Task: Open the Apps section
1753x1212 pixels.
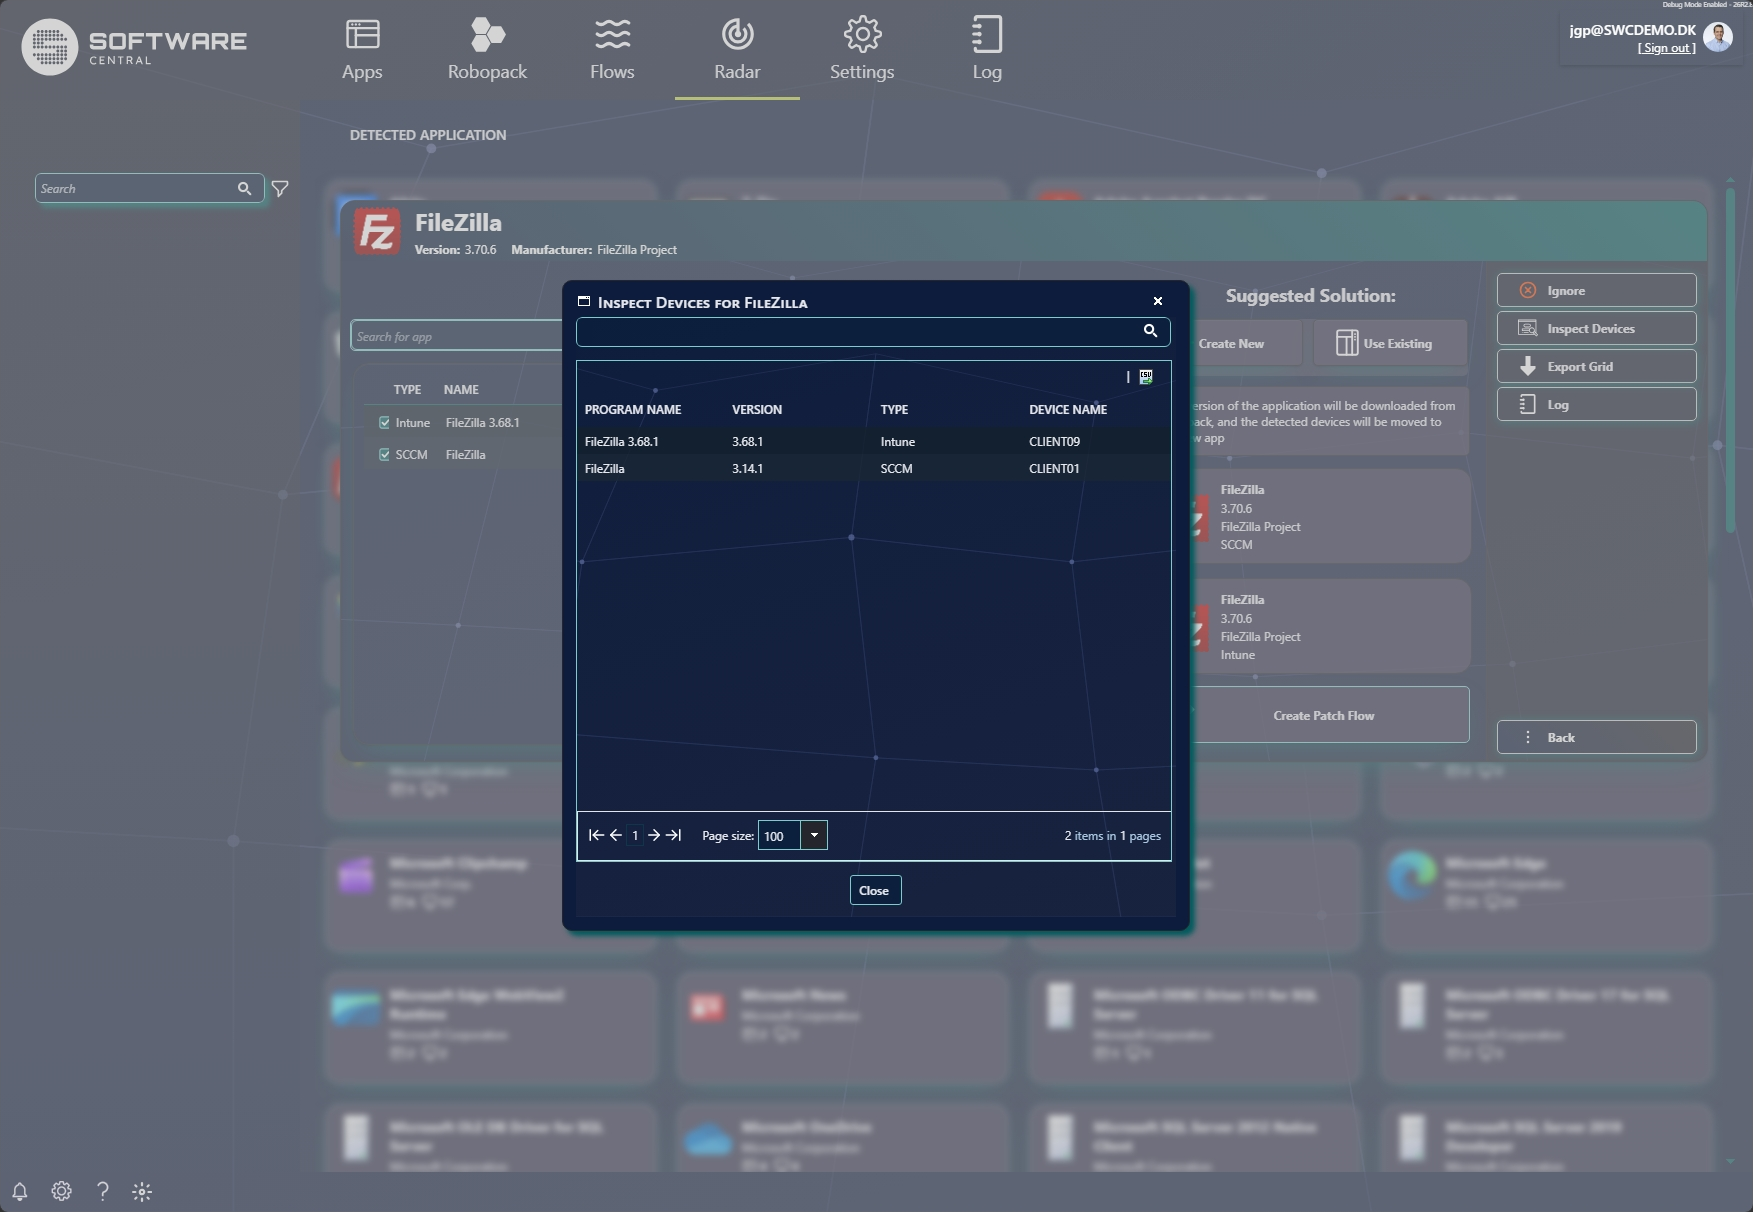Action: click(x=362, y=50)
